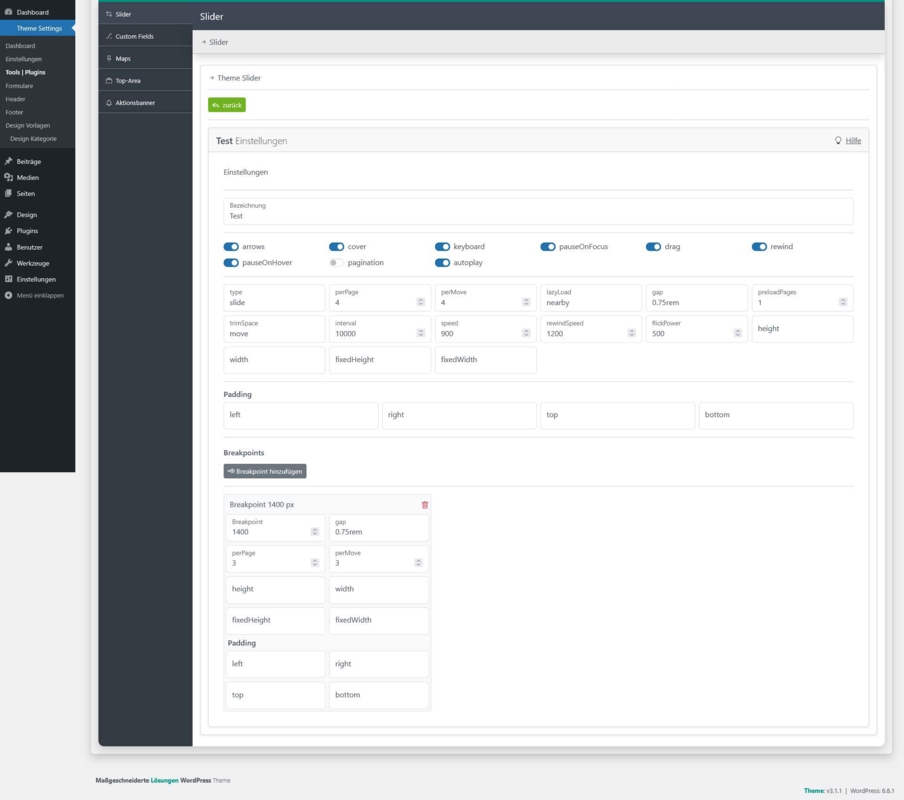Click the Menü einklappen collapse icon
904x800 pixels.
click(x=8, y=295)
